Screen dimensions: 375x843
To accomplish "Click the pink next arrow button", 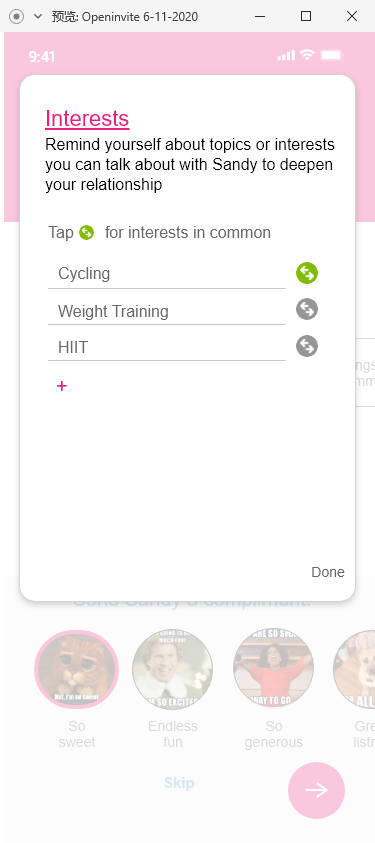I will tap(316, 790).
